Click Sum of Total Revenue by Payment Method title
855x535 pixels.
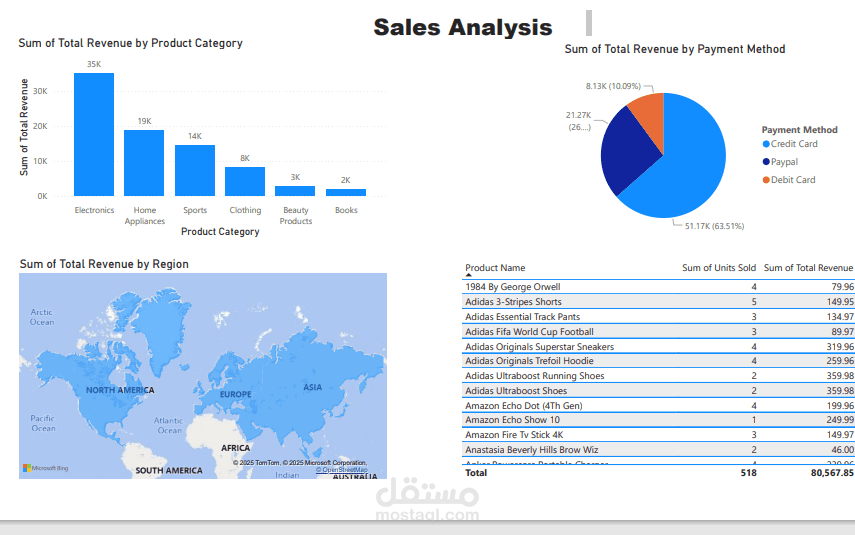click(675, 49)
